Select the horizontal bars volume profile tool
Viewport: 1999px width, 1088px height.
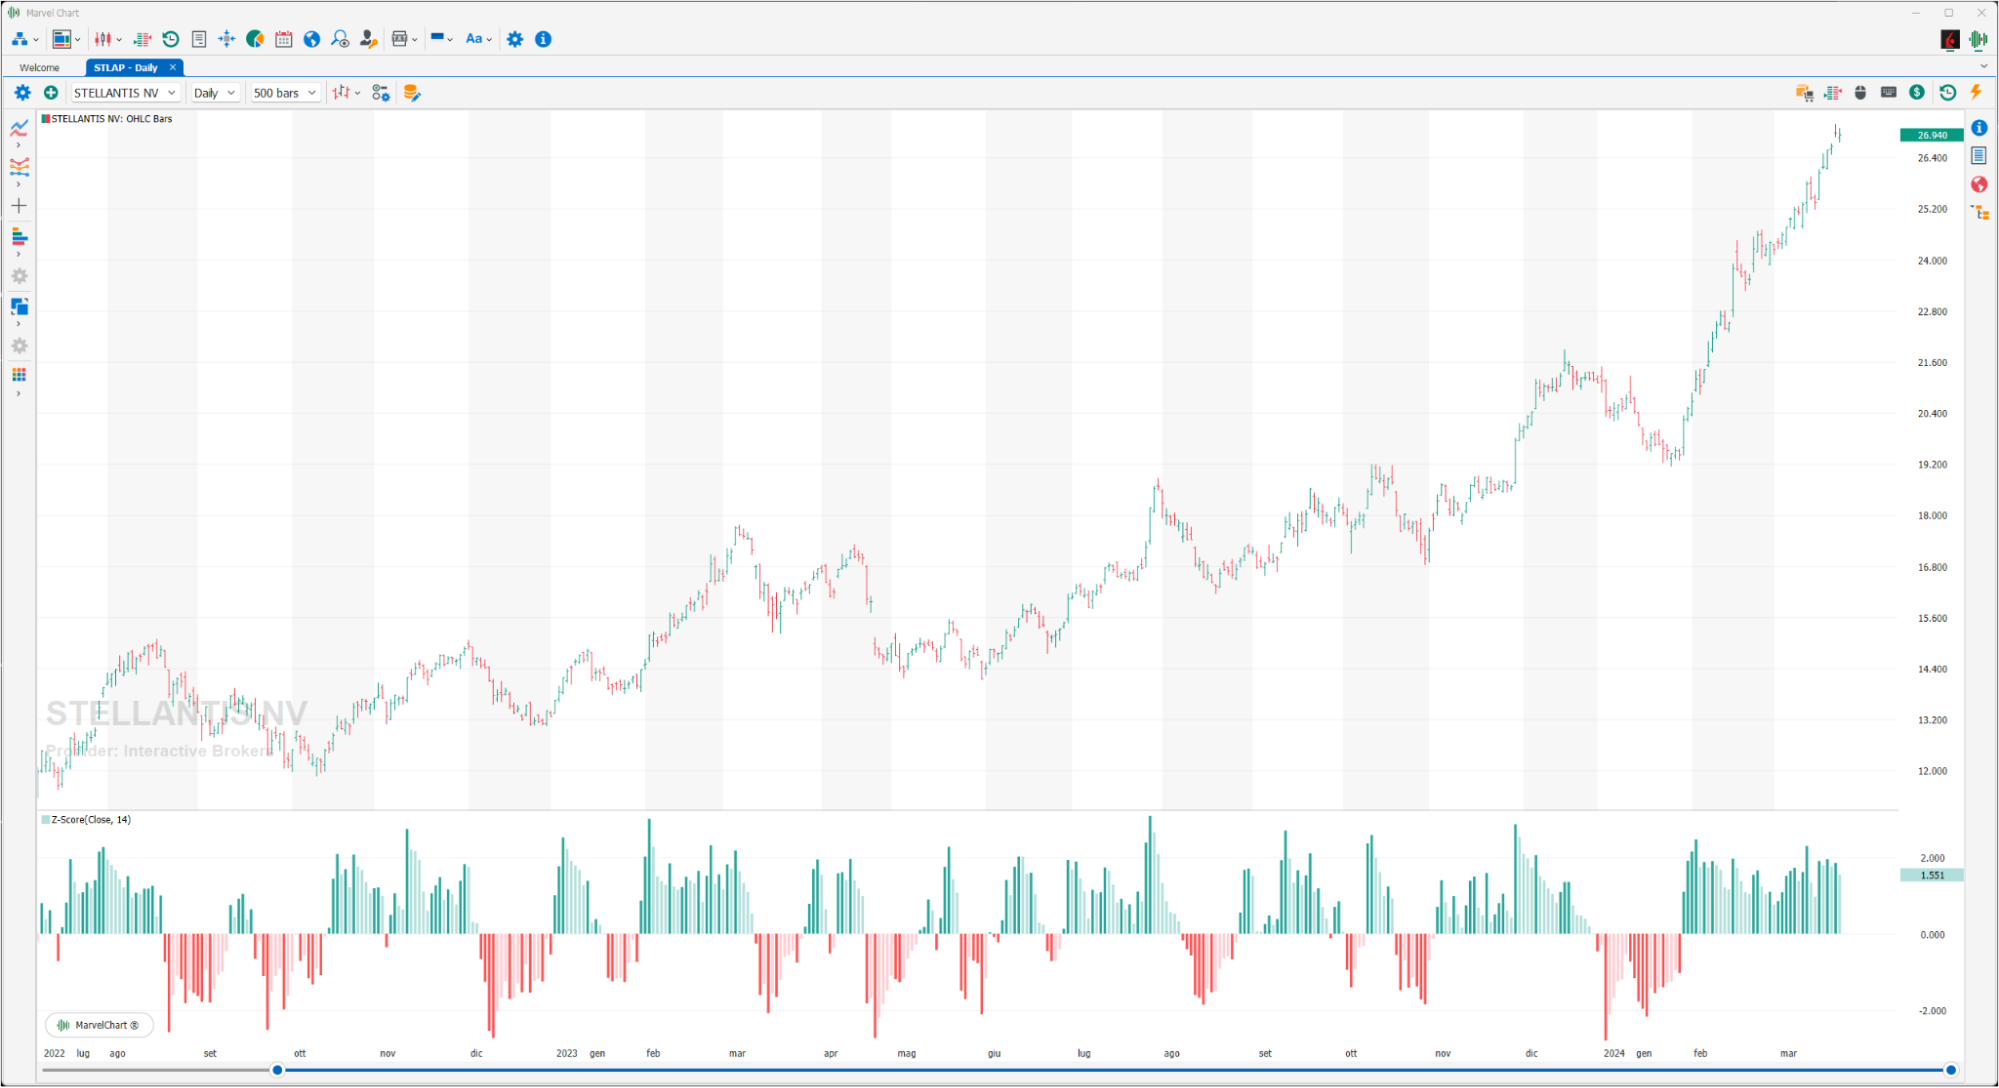(x=19, y=237)
